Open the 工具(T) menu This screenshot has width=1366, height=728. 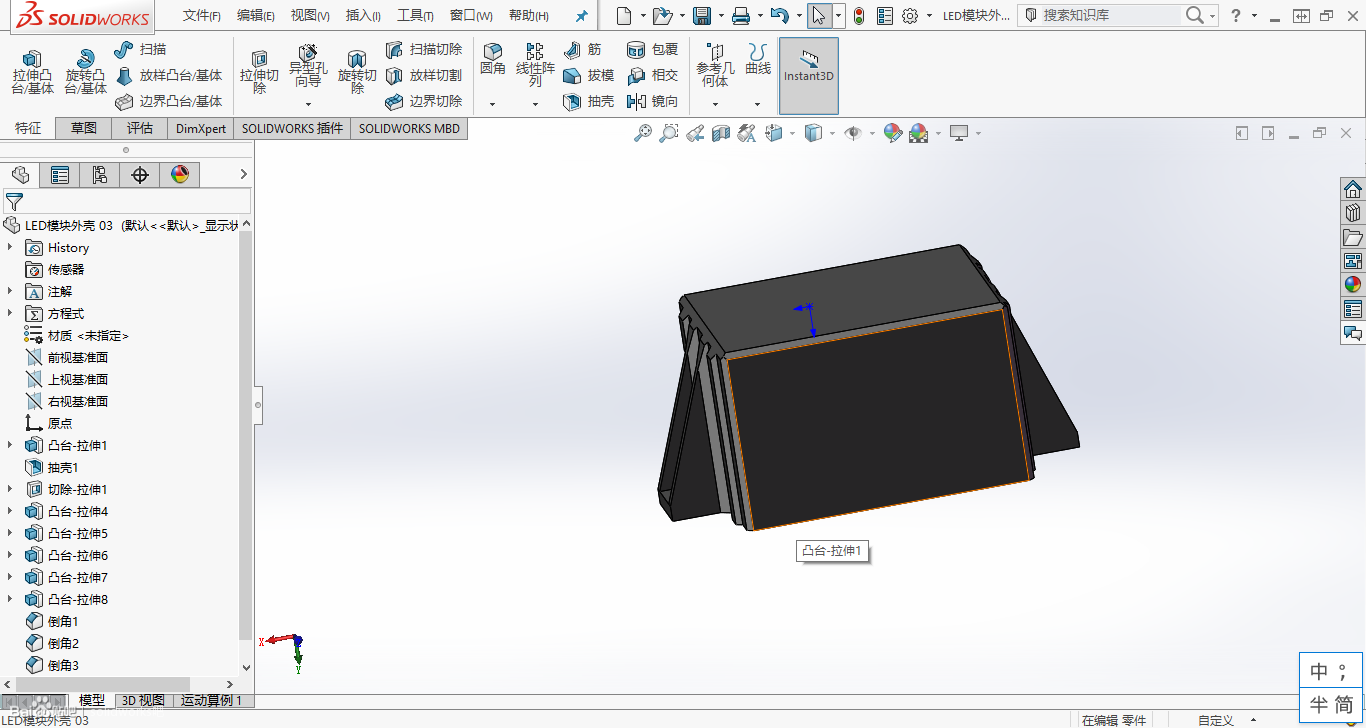coord(415,16)
